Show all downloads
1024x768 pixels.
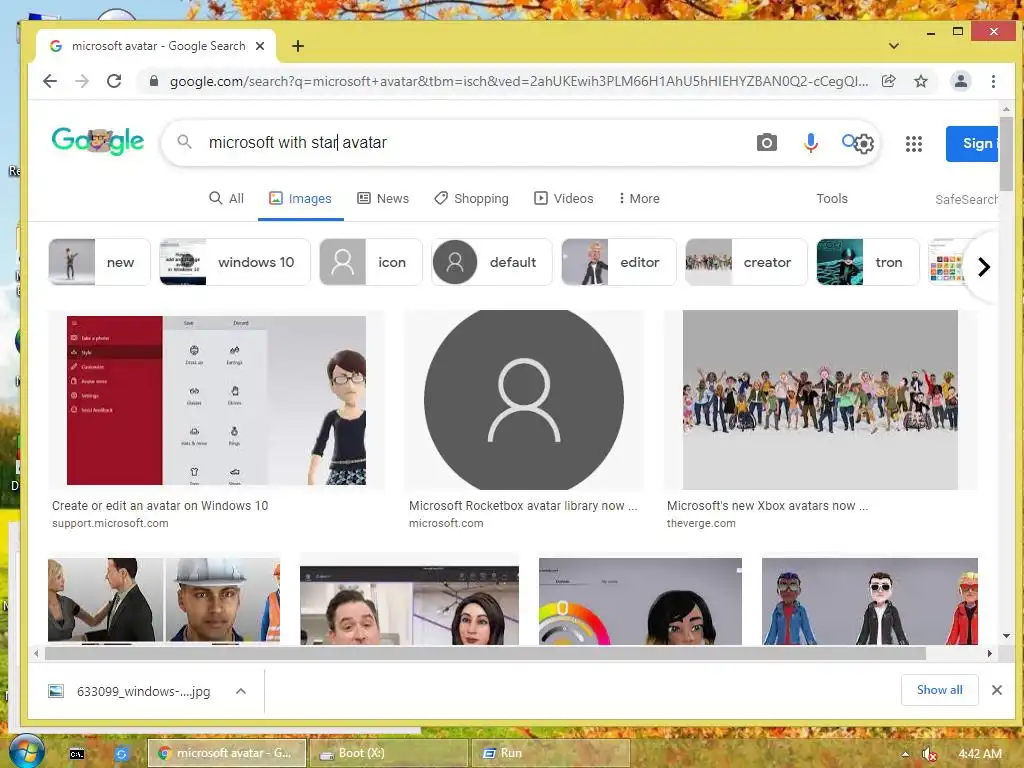(x=939, y=690)
